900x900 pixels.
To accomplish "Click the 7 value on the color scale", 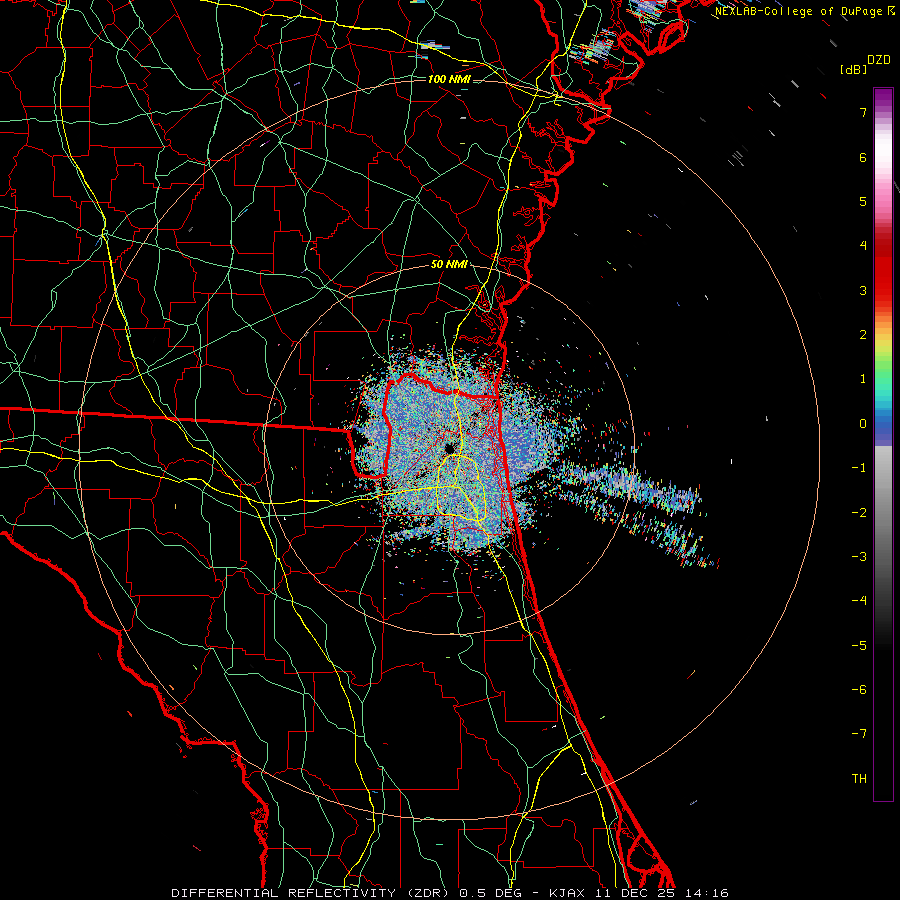I will (863, 112).
